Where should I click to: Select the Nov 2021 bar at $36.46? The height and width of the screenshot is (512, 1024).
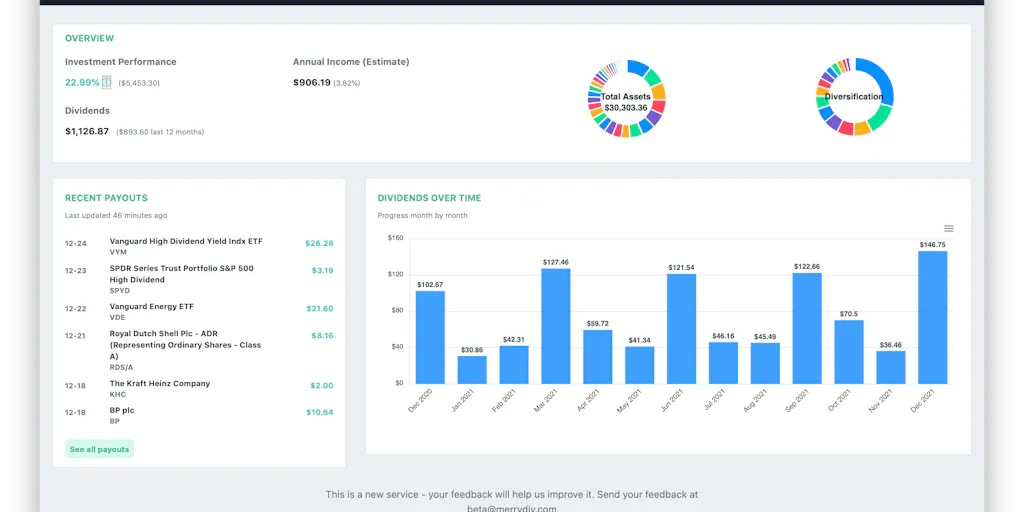tap(891, 368)
